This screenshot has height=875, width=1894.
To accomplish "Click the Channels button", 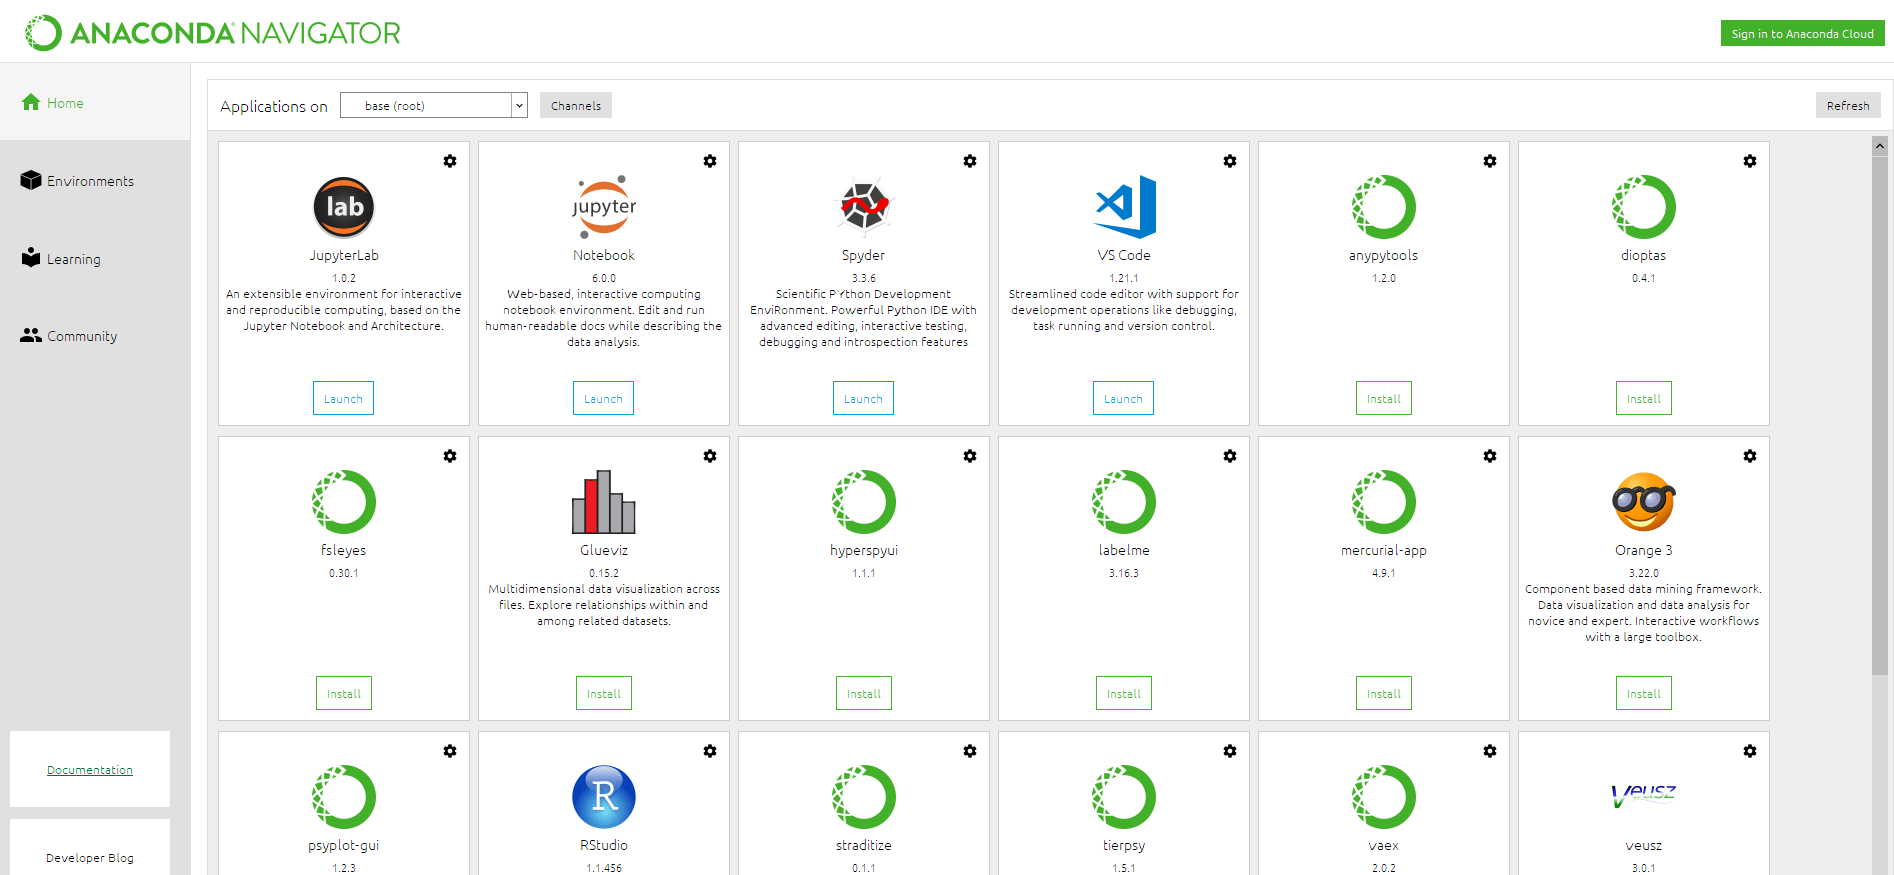I will pos(576,105).
